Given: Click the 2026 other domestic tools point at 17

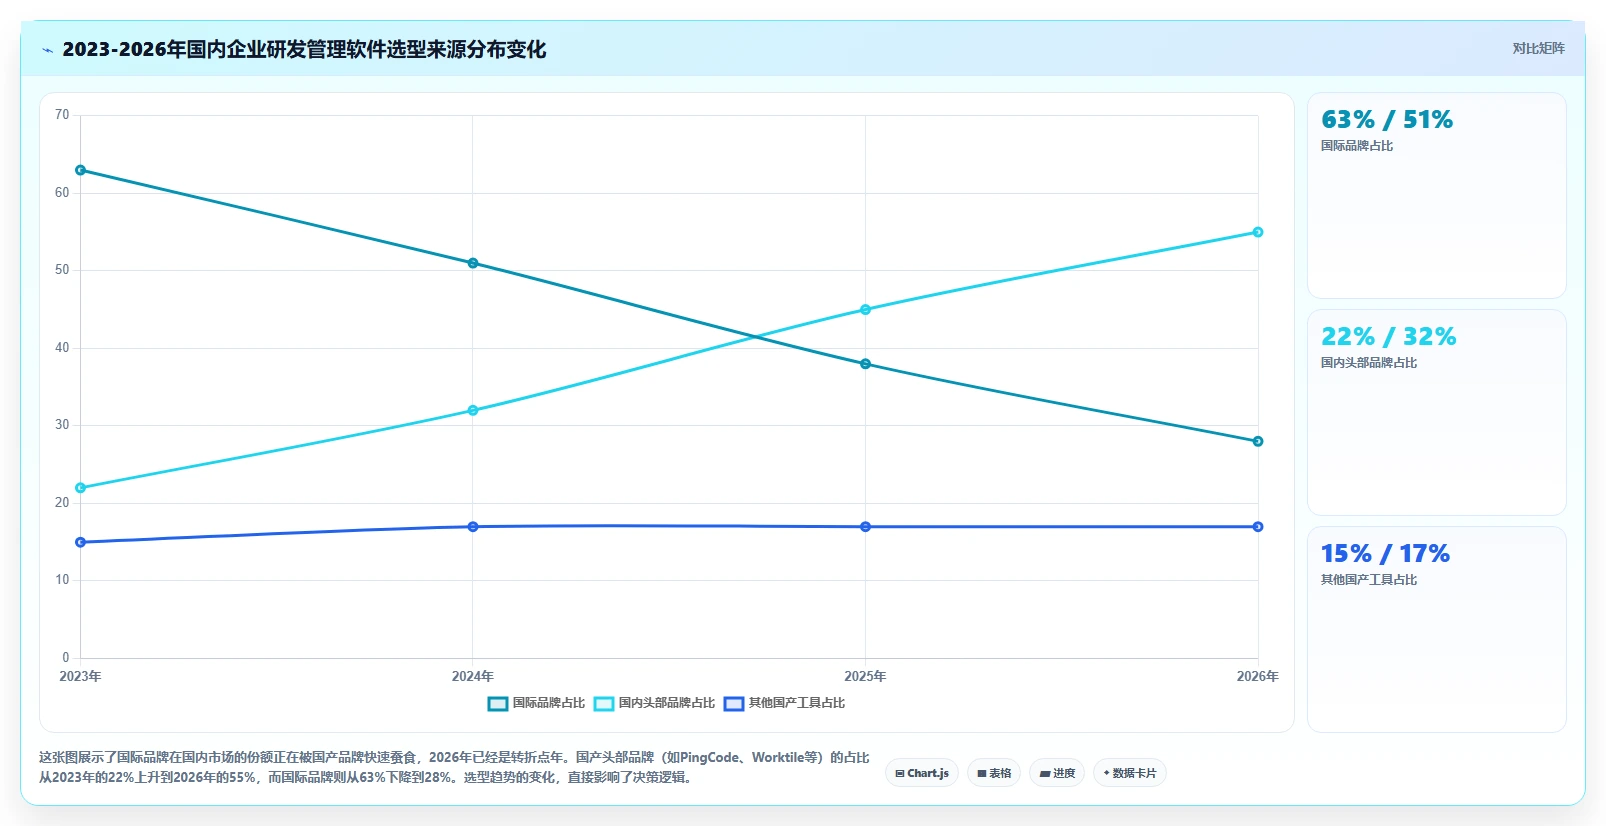Looking at the screenshot, I should click(1258, 527).
